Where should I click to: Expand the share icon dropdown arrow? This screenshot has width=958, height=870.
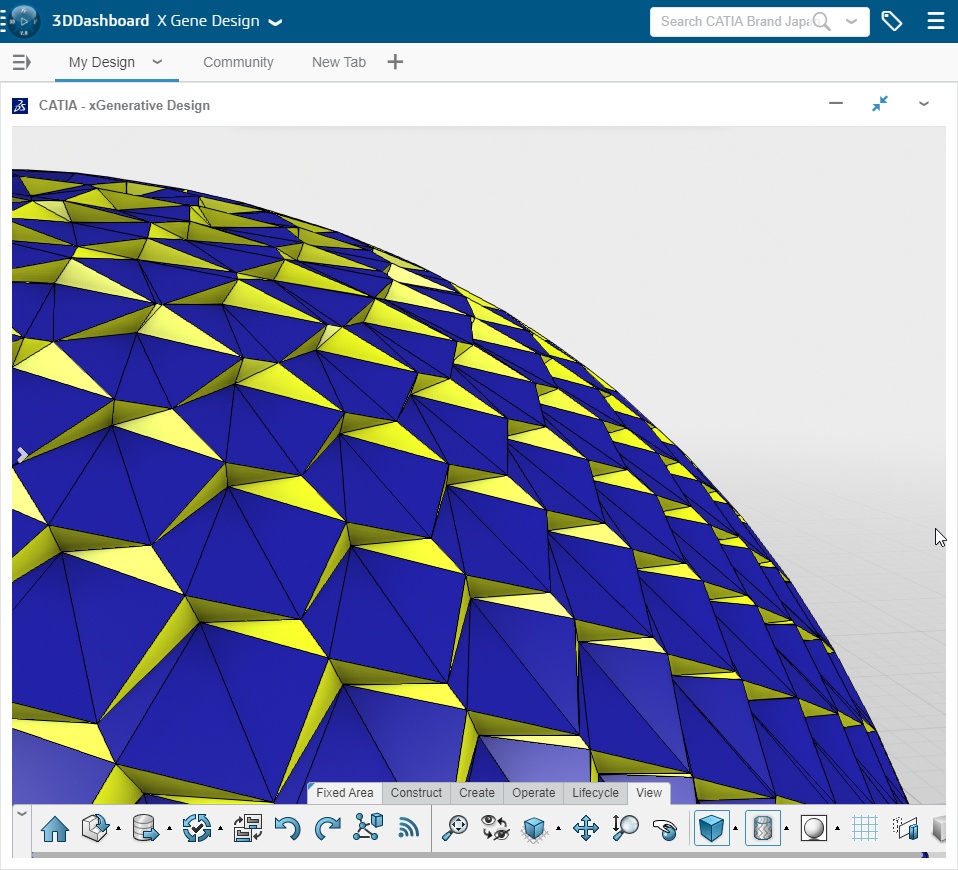click(119, 829)
